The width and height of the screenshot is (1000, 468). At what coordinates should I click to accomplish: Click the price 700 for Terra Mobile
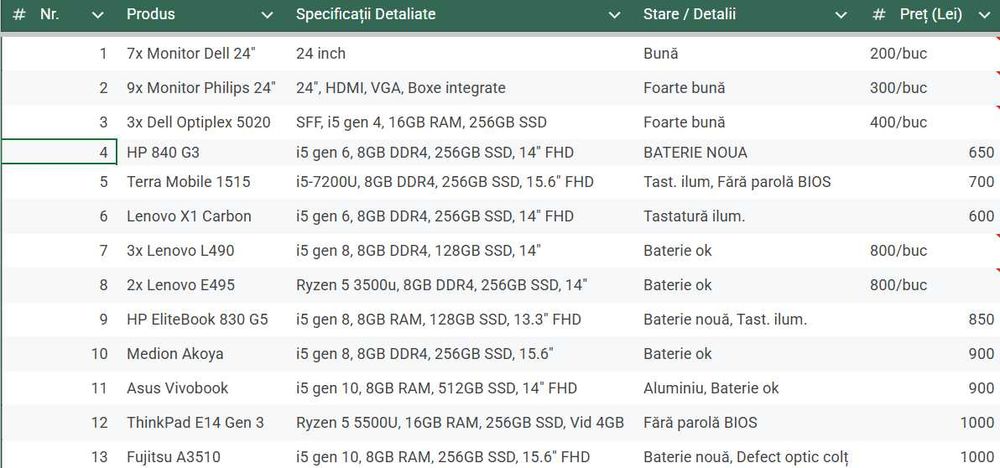981,182
